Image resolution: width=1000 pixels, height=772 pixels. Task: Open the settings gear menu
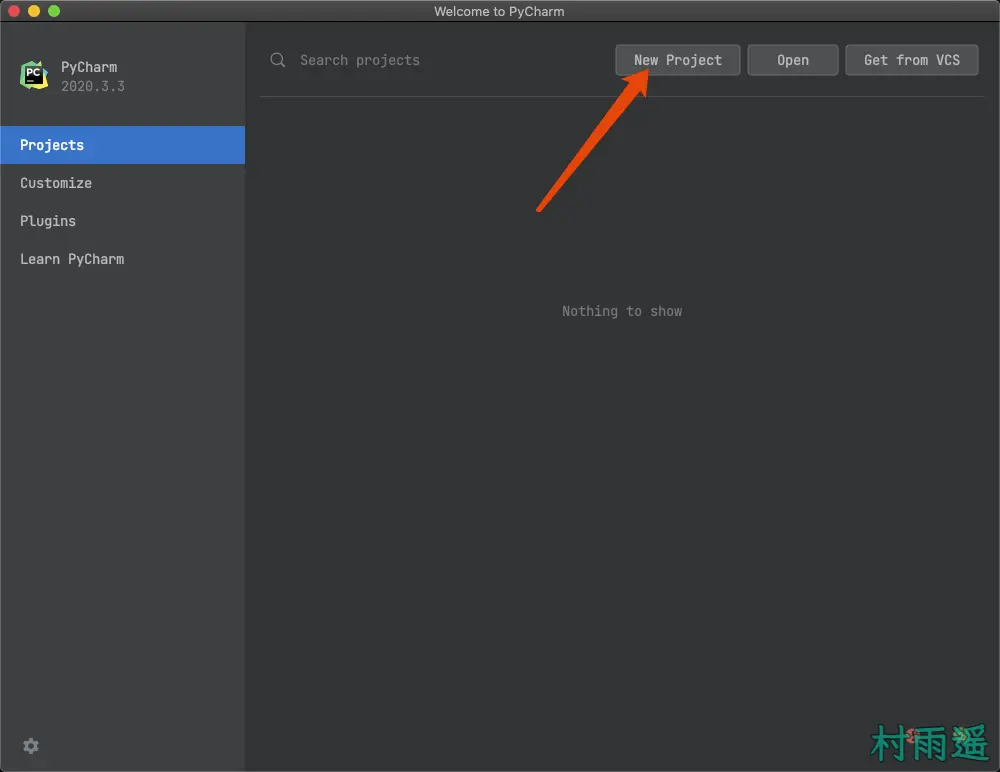[31, 746]
